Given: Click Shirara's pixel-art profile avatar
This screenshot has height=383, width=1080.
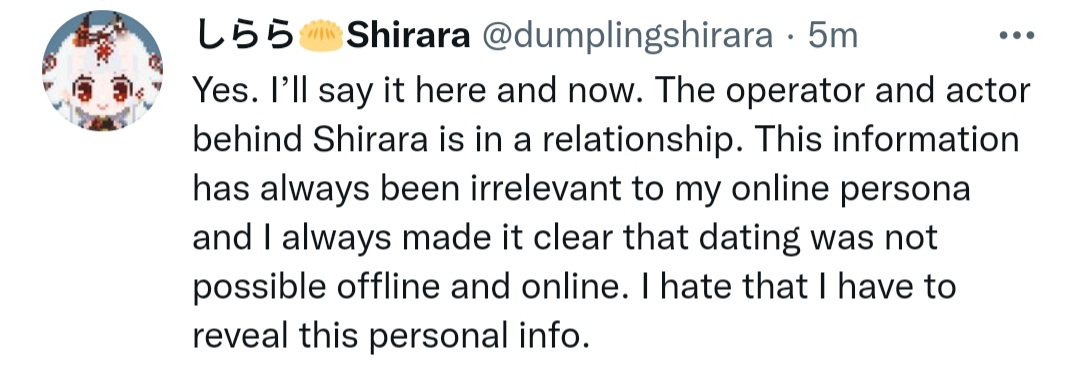Looking at the screenshot, I should (x=102, y=70).
